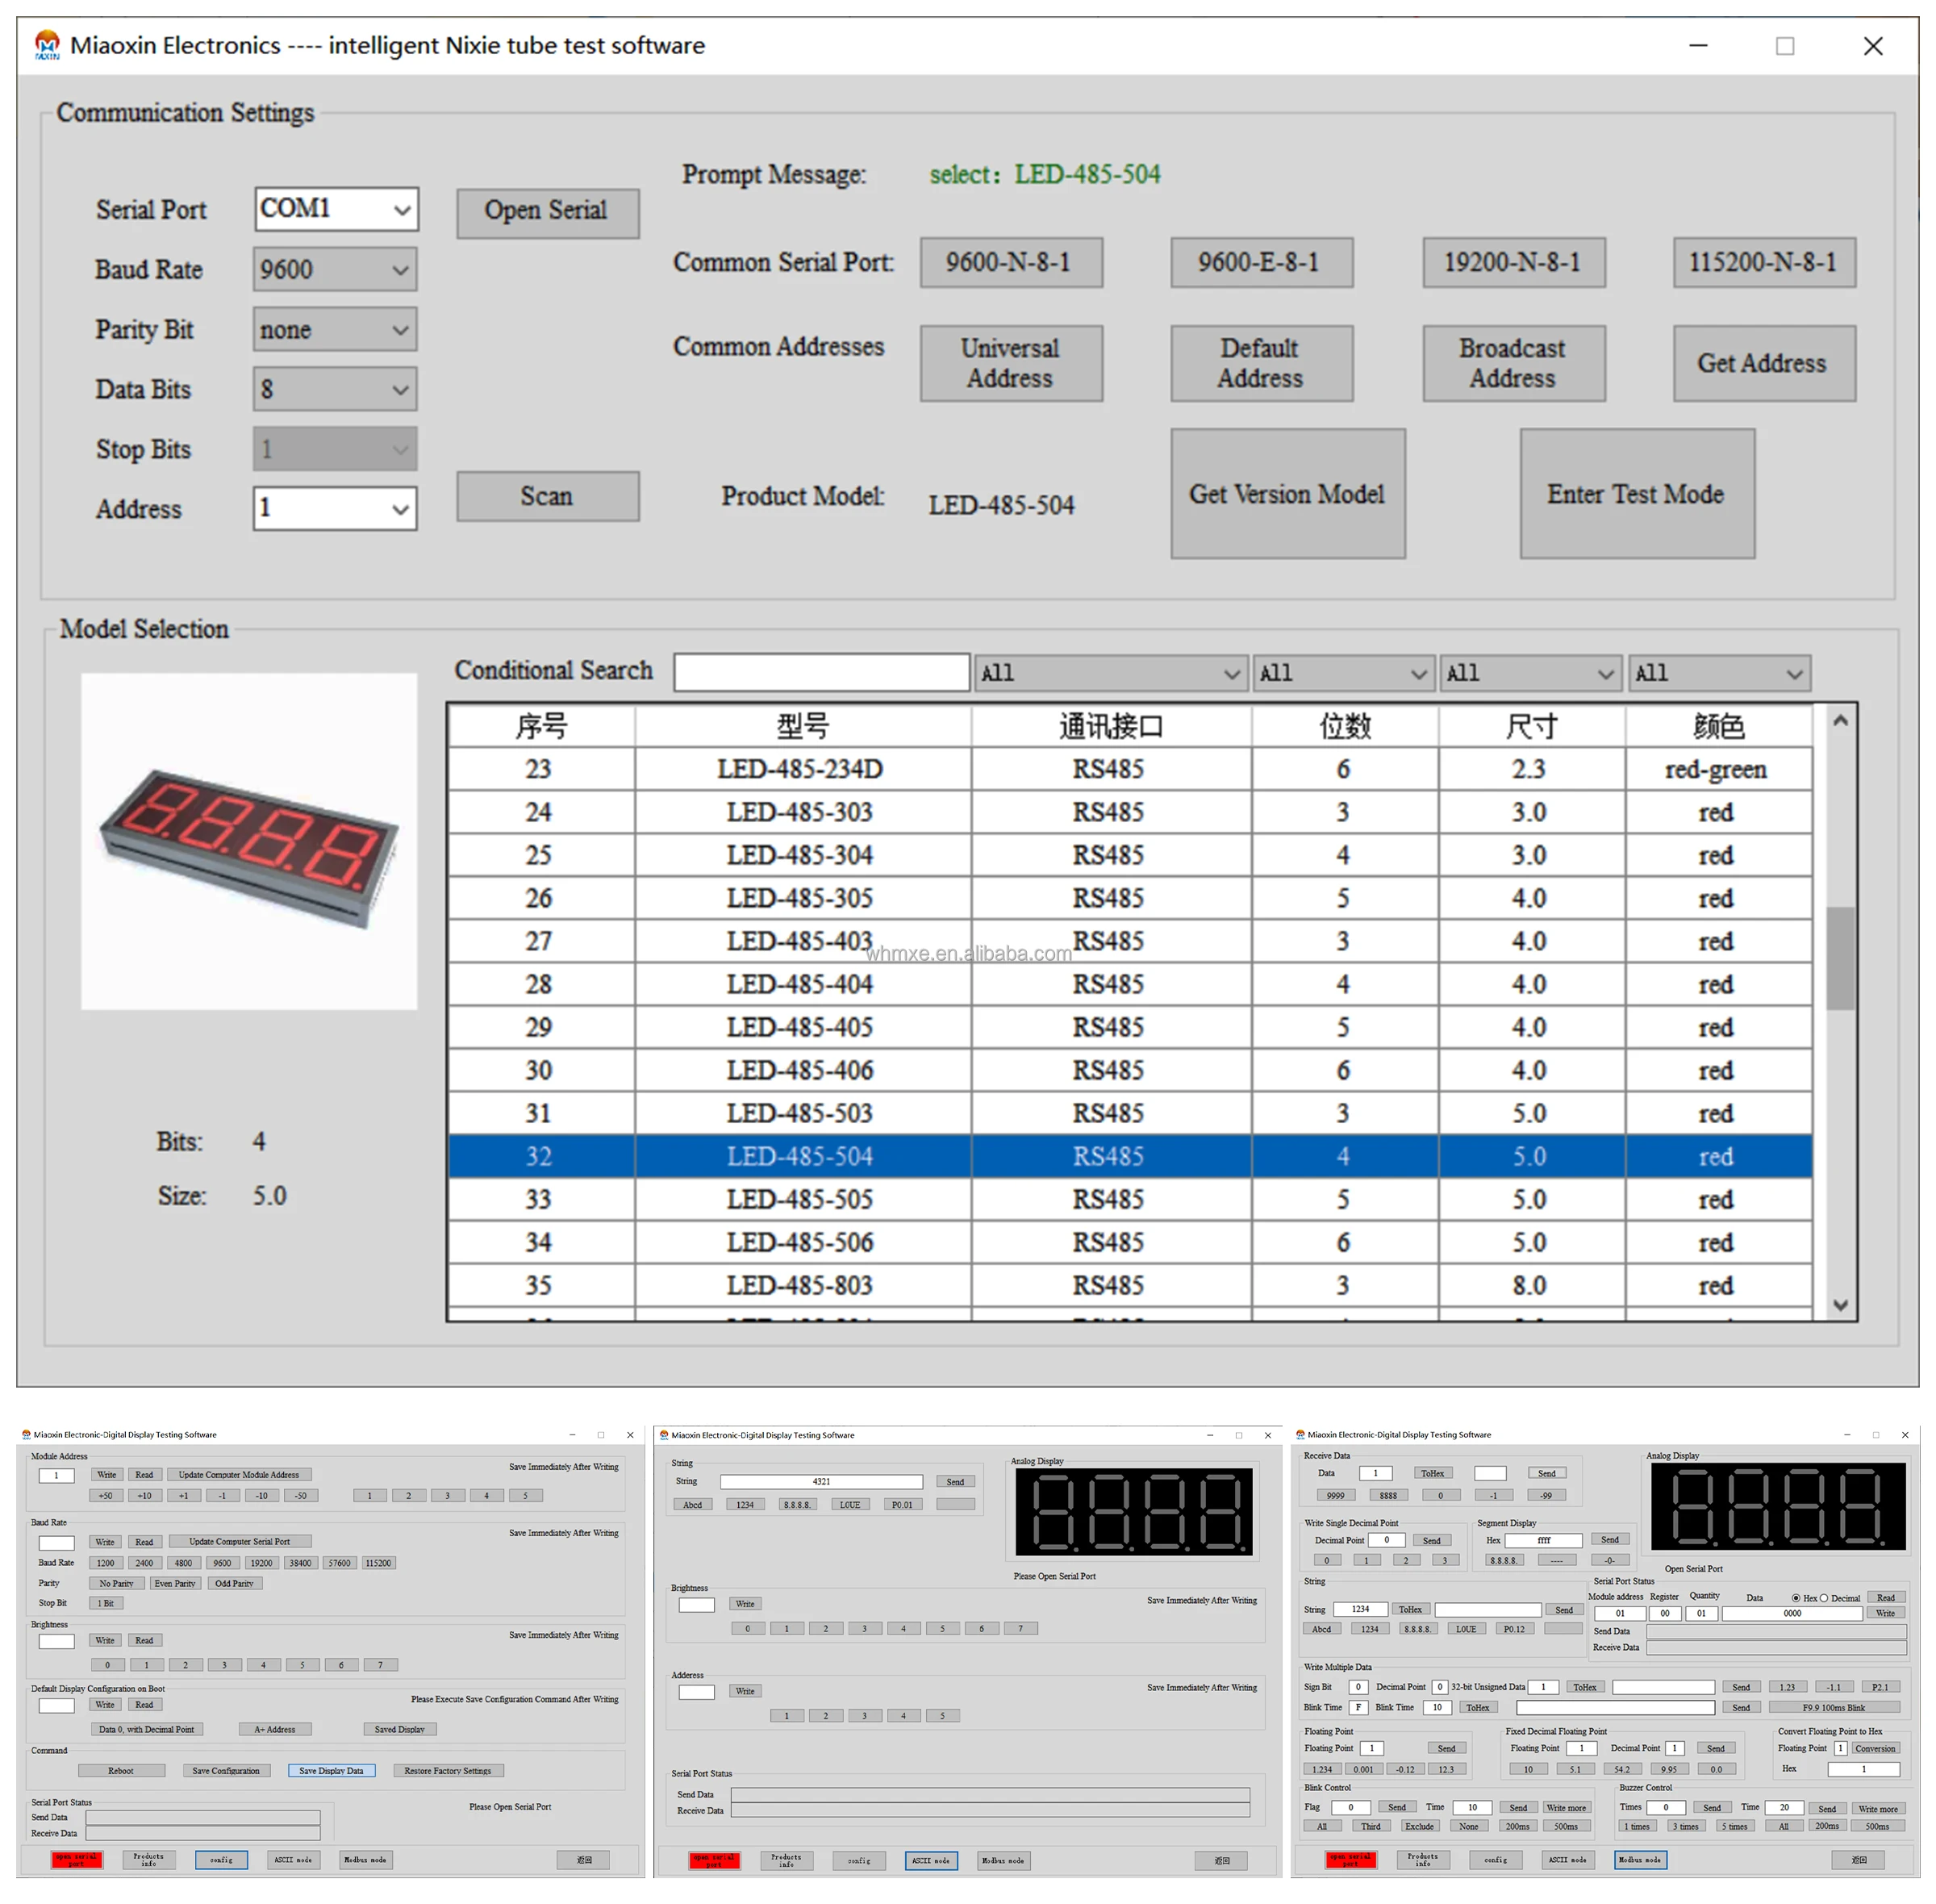The width and height of the screenshot is (1936, 1904).
Task: Click Broadcast Address
Action: pos(1512,363)
